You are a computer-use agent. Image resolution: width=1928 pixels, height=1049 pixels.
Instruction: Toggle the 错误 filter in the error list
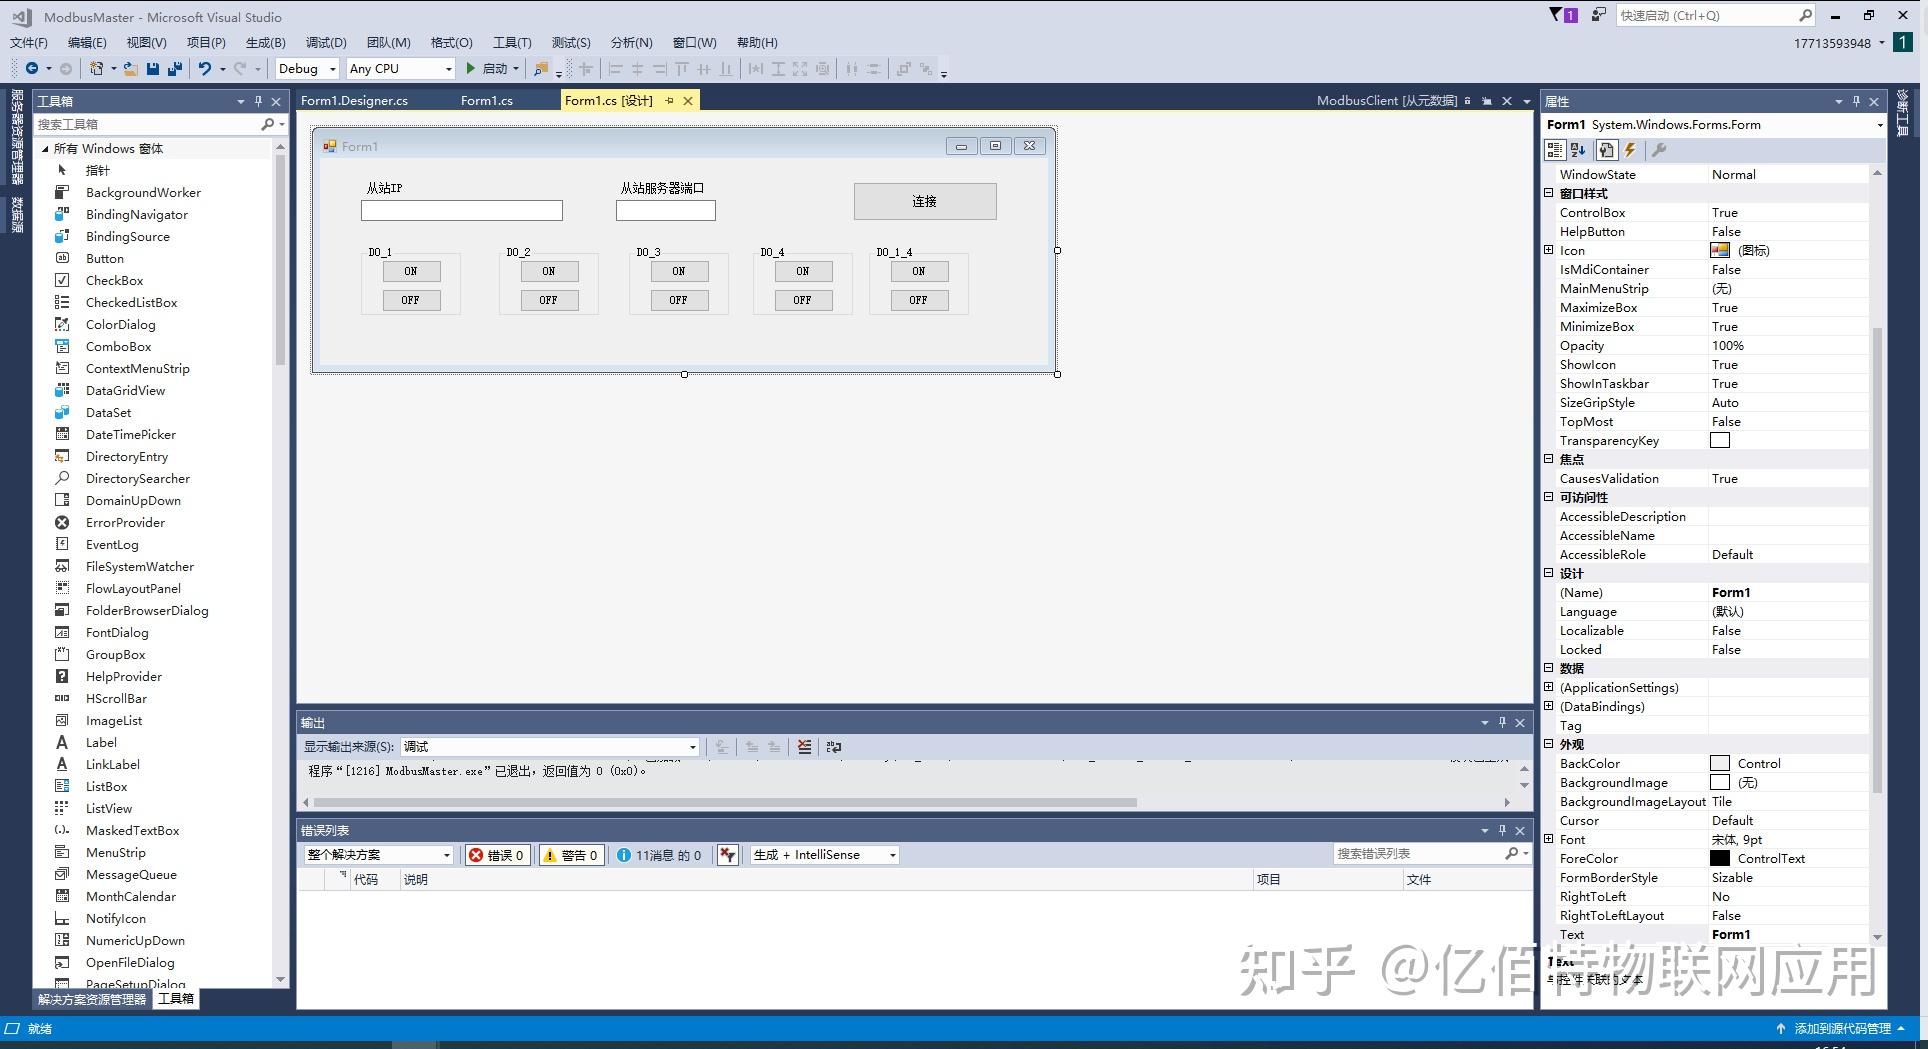pyautogui.click(x=497, y=855)
